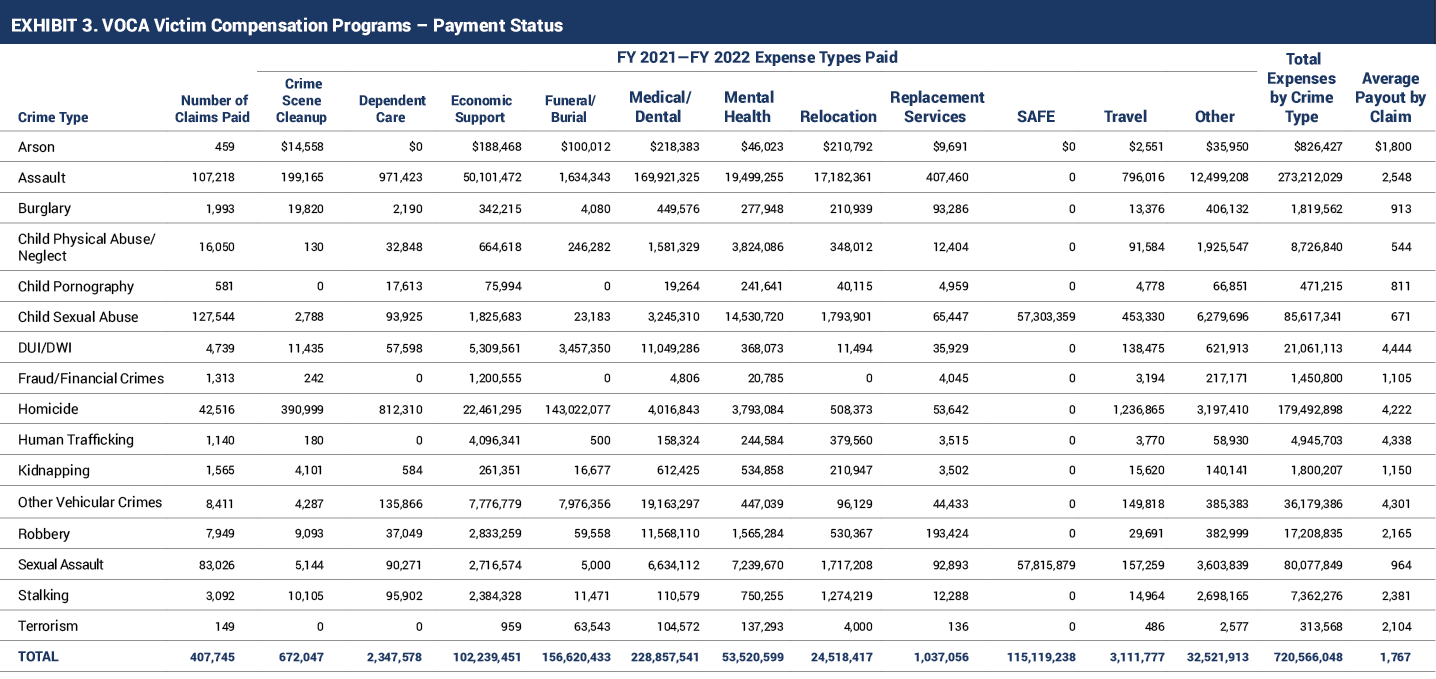This screenshot has height=679, width=1436.
Task: Click the 'Assault' row label
Action: coord(42,178)
